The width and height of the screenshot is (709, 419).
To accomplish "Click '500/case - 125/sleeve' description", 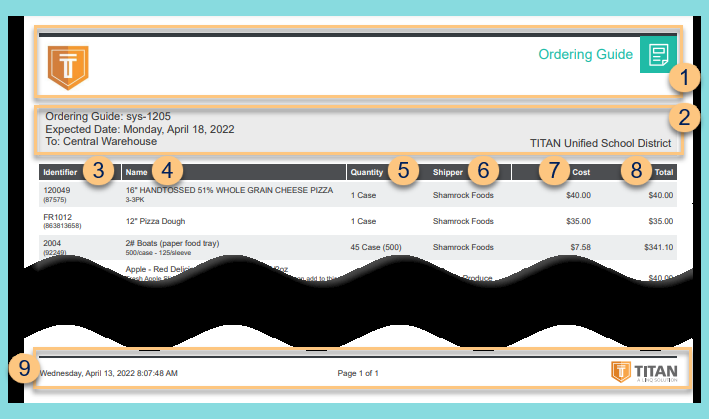I will click(x=158, y=253).
